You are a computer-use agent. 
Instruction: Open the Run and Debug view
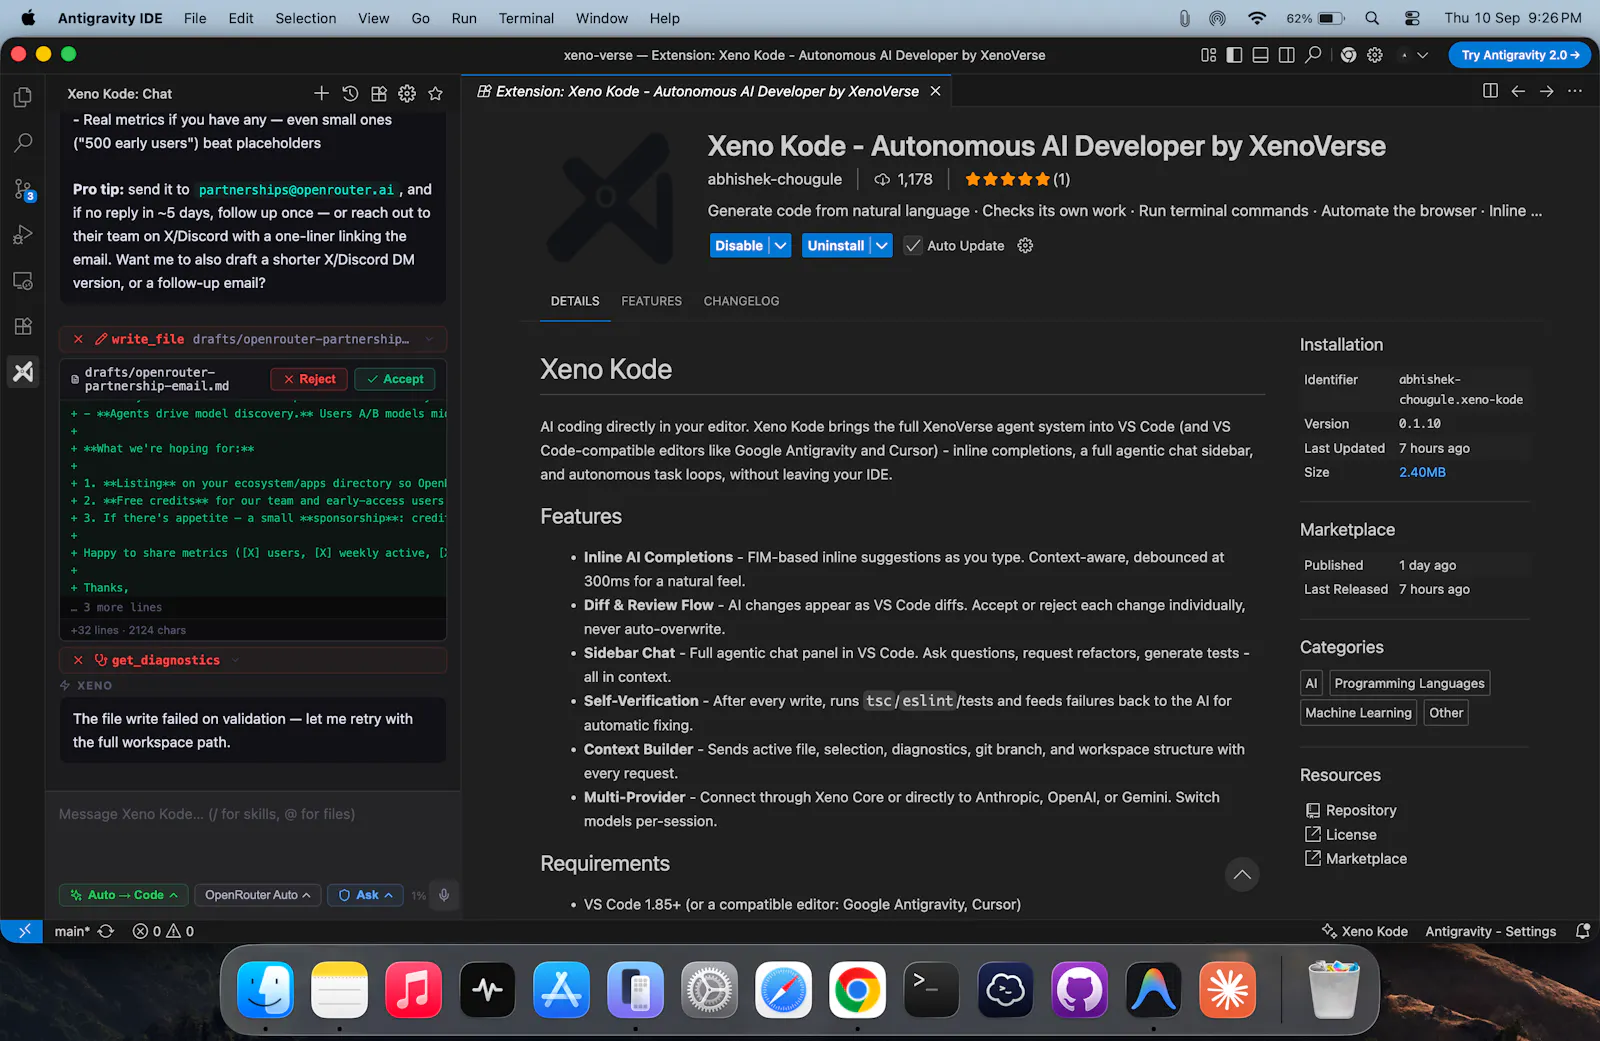(x=23, y=235)
